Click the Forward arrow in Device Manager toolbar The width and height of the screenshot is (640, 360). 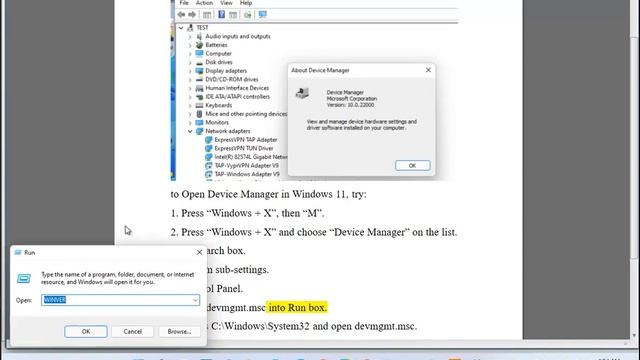click(x=192, y=15)
